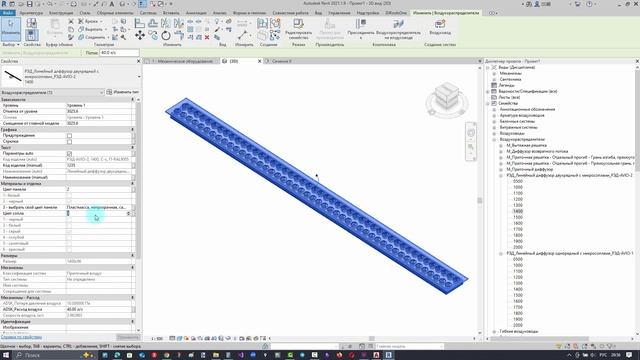Toggle the Параметры auto checkbox
This screenshot has height=360, width=640.
pos(69,153)
